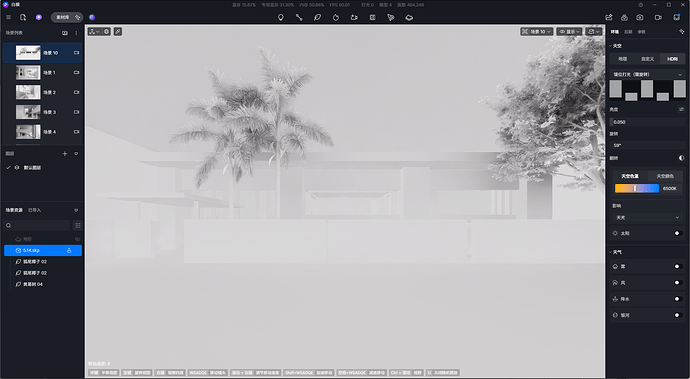Click the file import icon beside the menu

(23, 17)
